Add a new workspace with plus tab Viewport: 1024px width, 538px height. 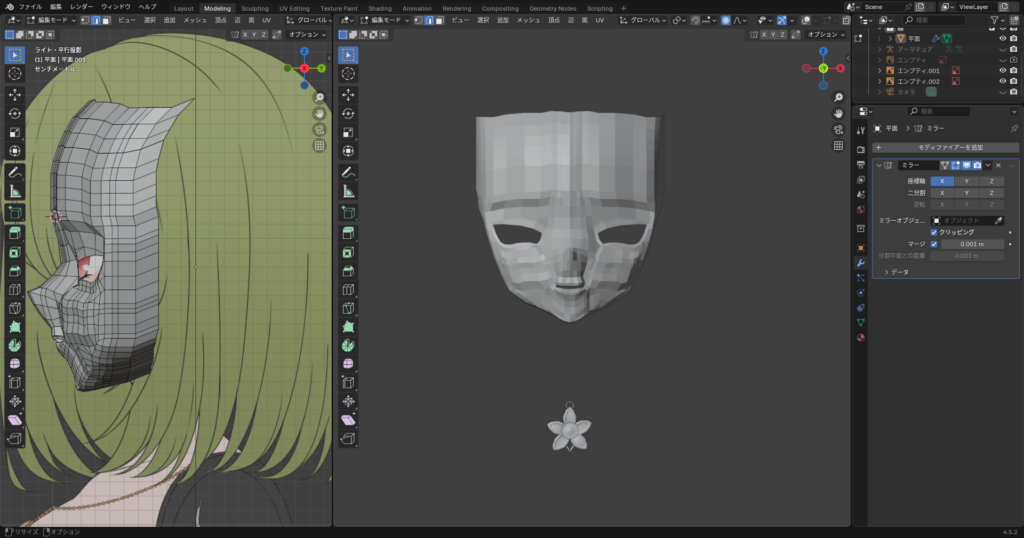623,8
